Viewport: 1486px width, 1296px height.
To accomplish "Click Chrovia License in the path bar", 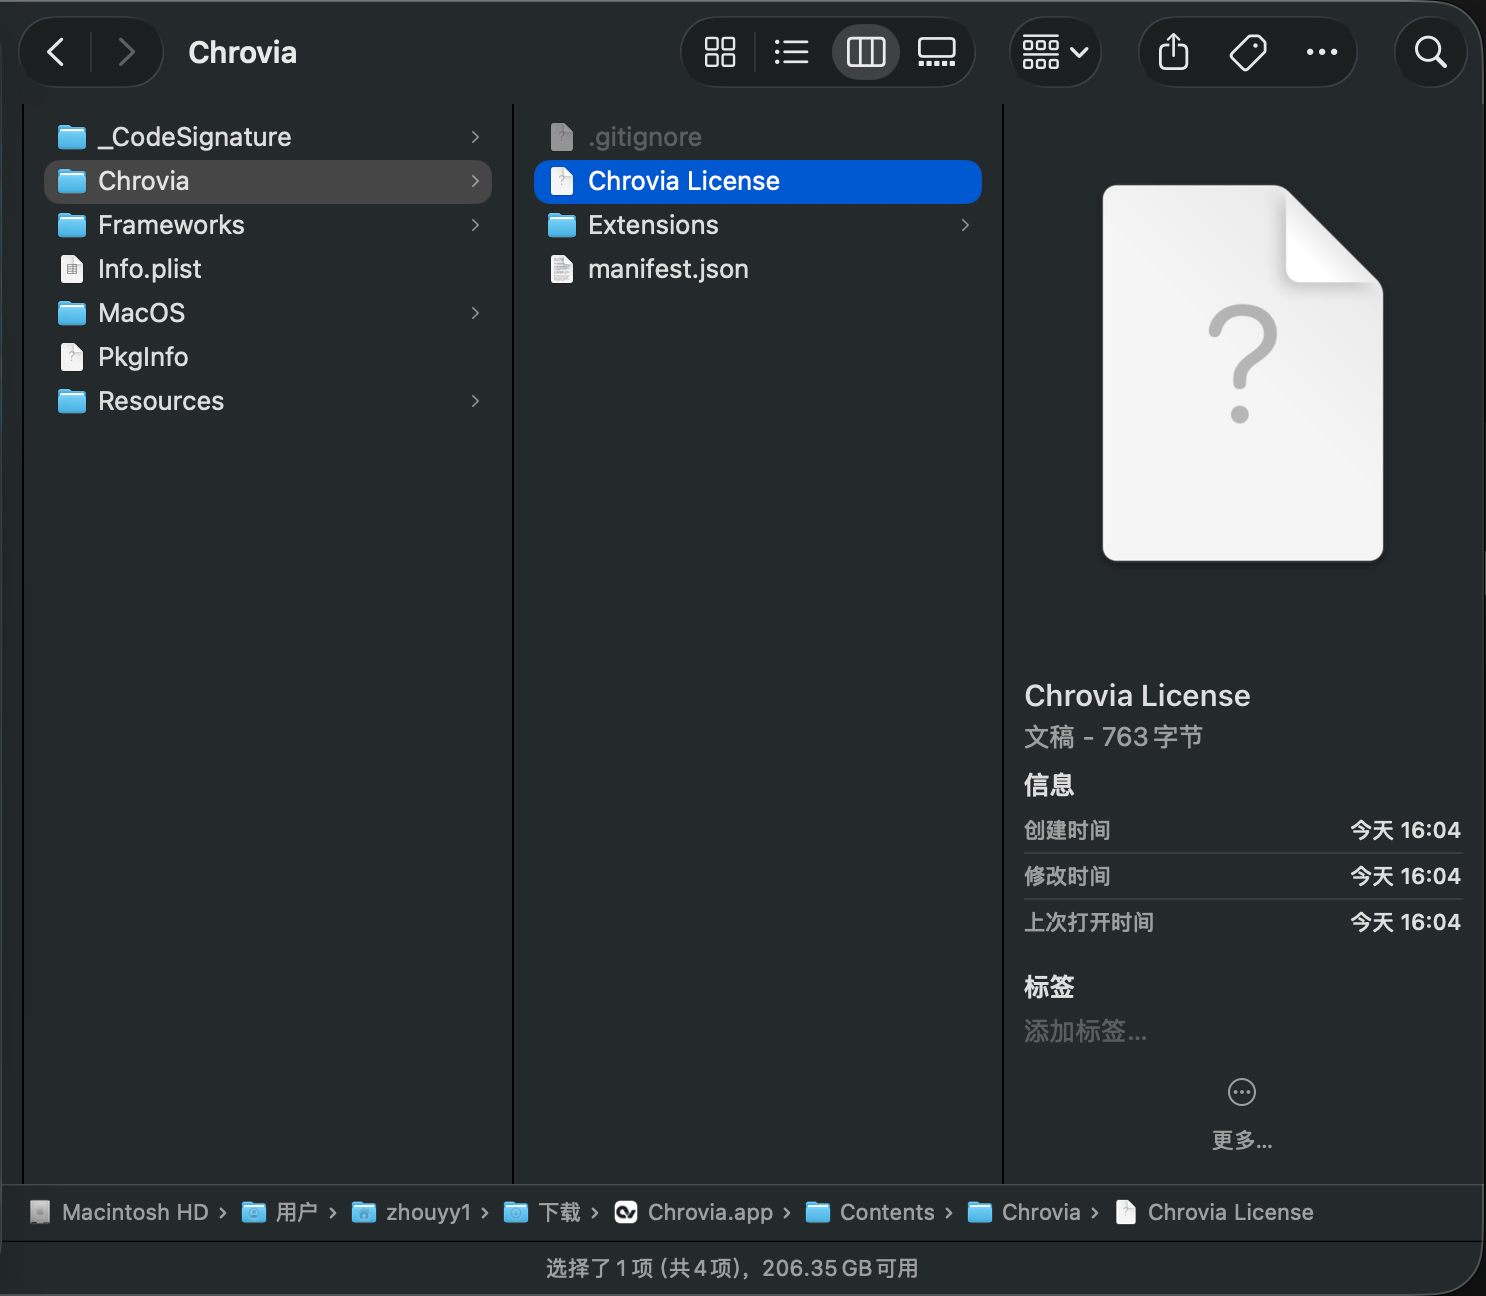I will (1215, 1212).
